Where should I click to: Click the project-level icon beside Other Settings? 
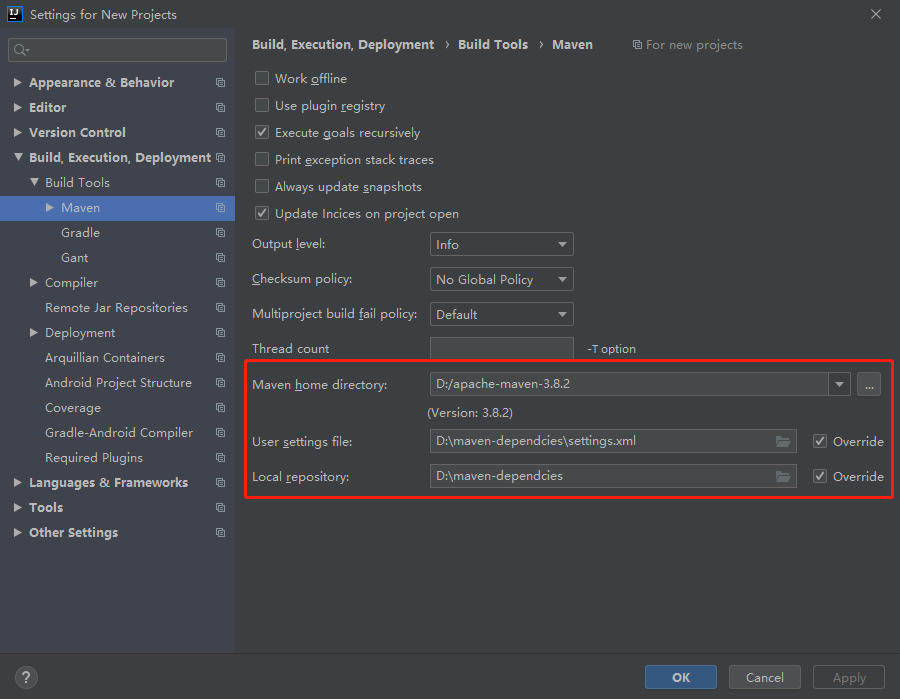220,533
